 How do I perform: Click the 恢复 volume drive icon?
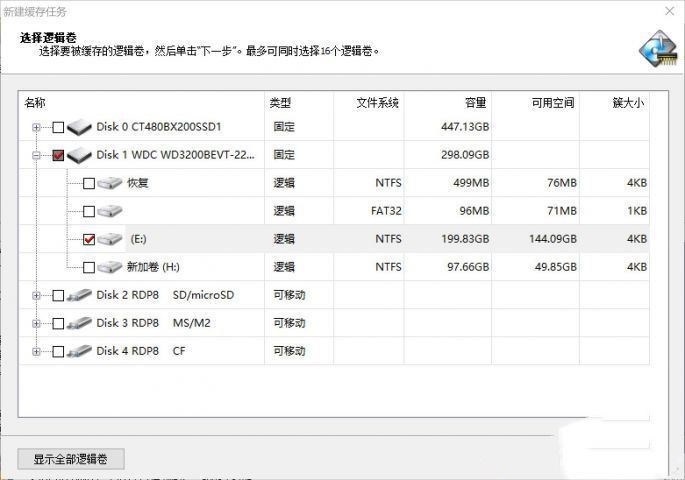tap(110, 183)
